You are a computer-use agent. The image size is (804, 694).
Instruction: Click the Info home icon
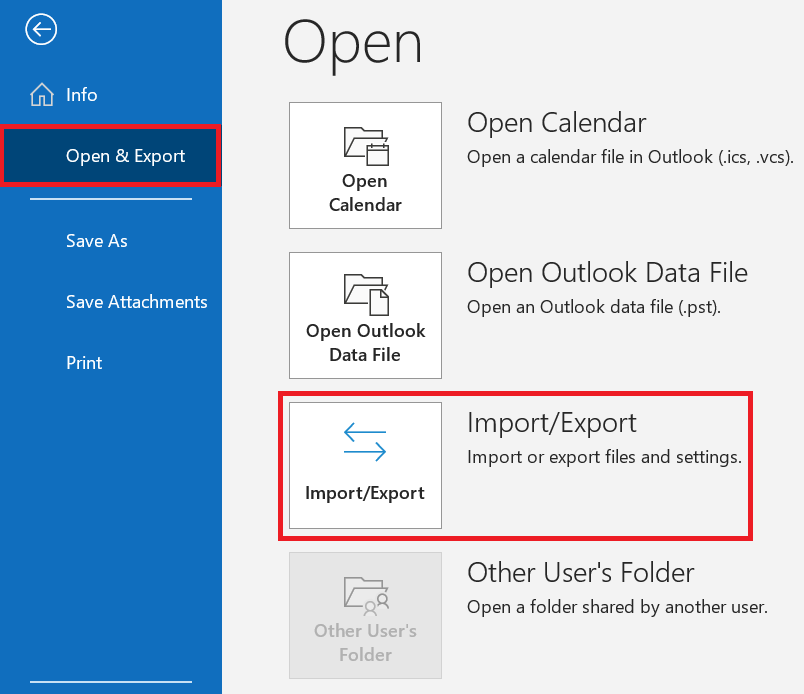(42, 94)
